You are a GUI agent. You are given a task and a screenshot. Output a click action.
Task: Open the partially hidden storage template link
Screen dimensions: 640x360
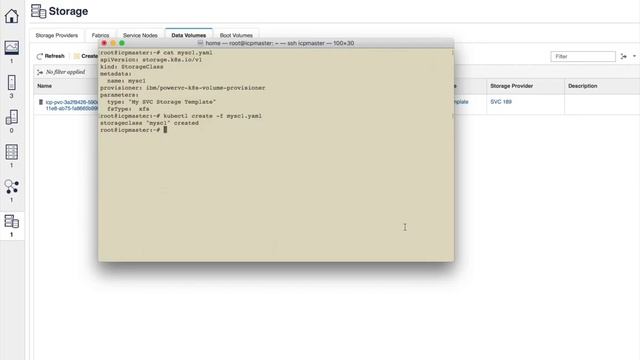point(461,102)
